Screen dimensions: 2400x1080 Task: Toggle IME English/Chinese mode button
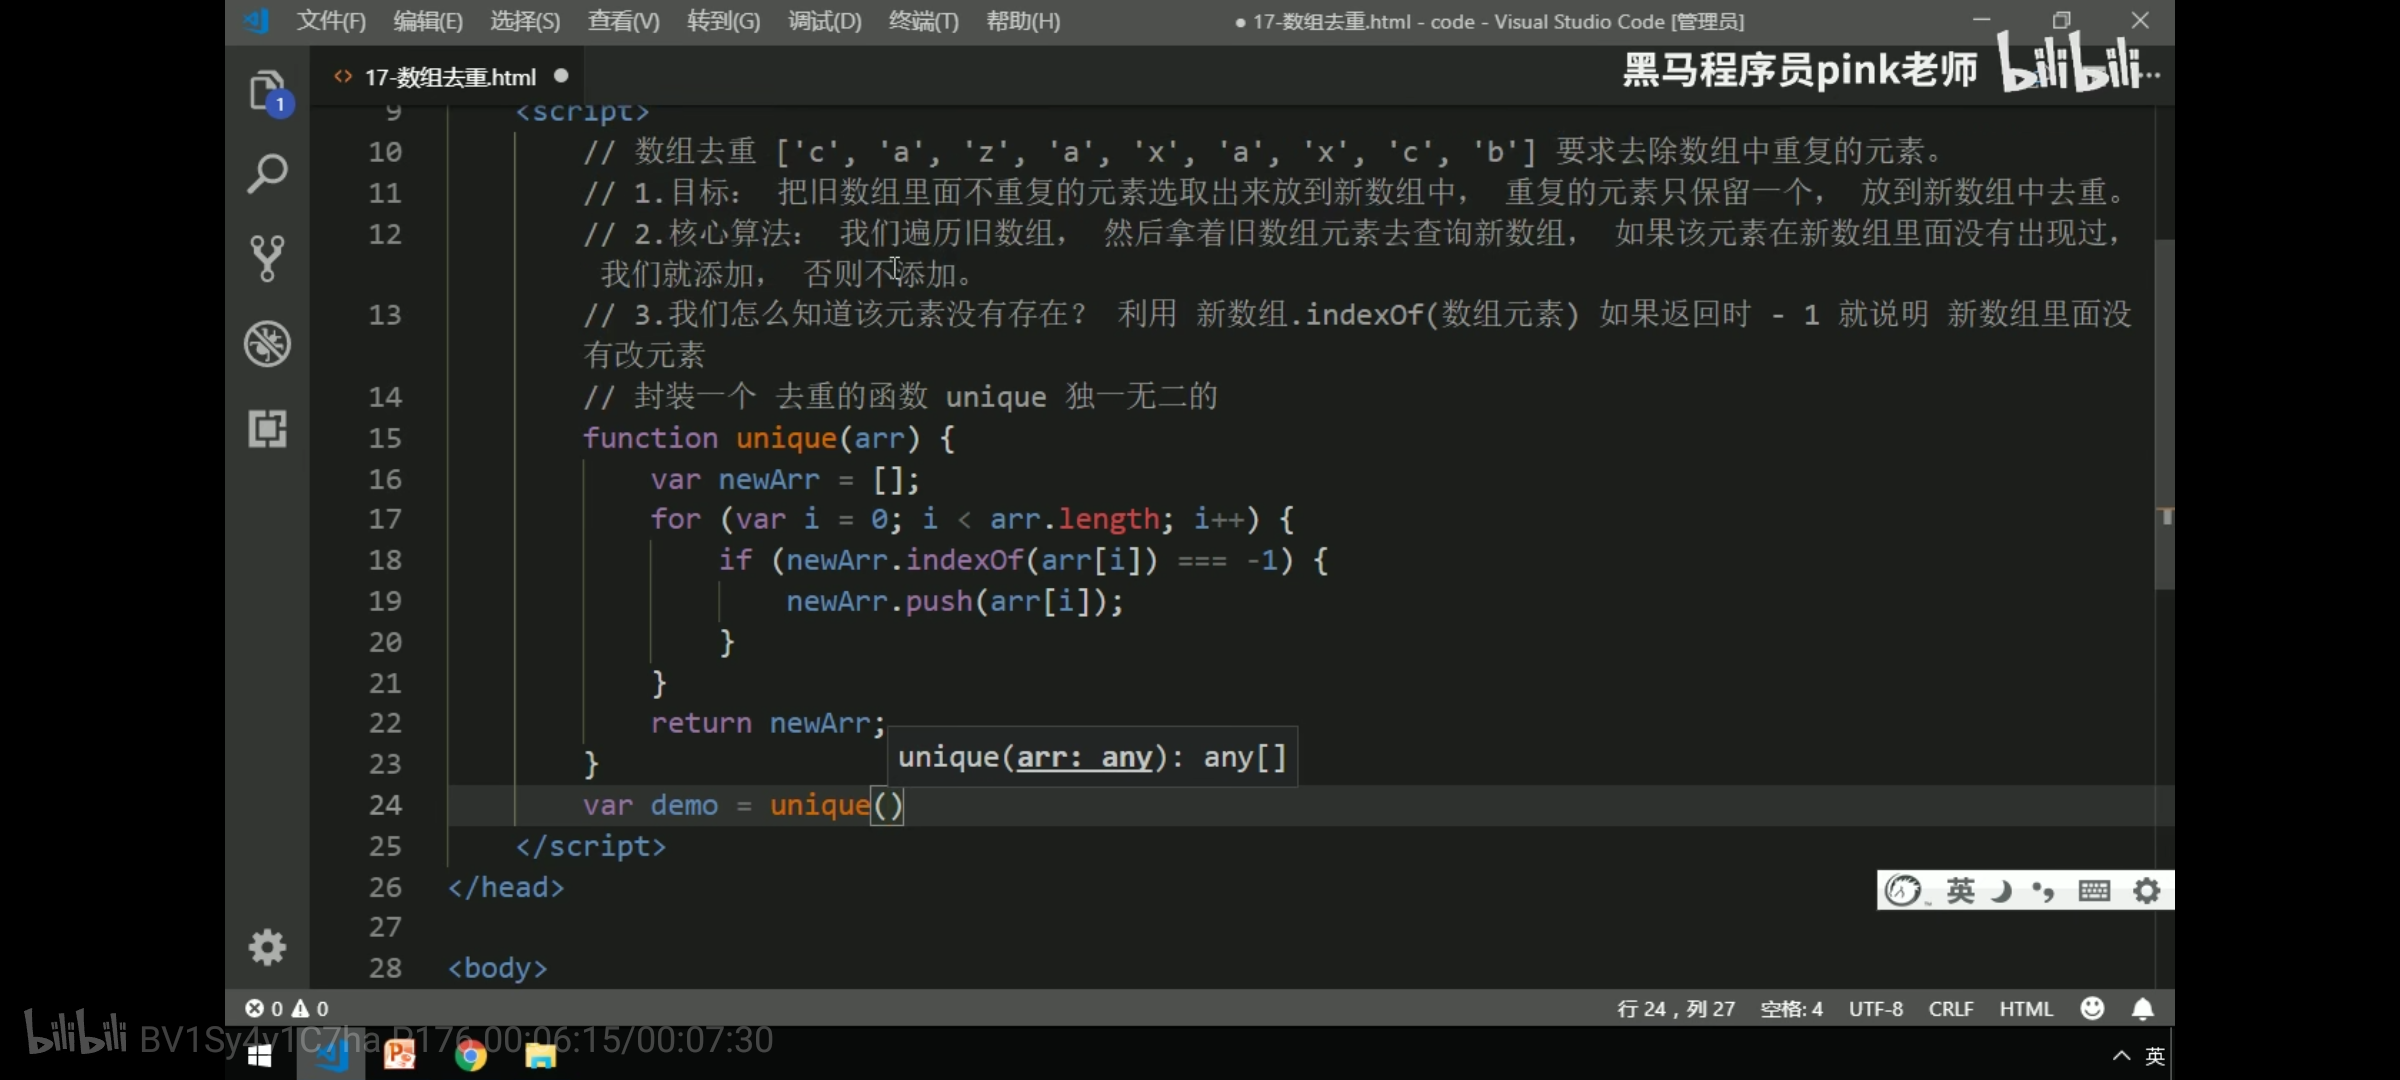click(x=1960, y=890)
